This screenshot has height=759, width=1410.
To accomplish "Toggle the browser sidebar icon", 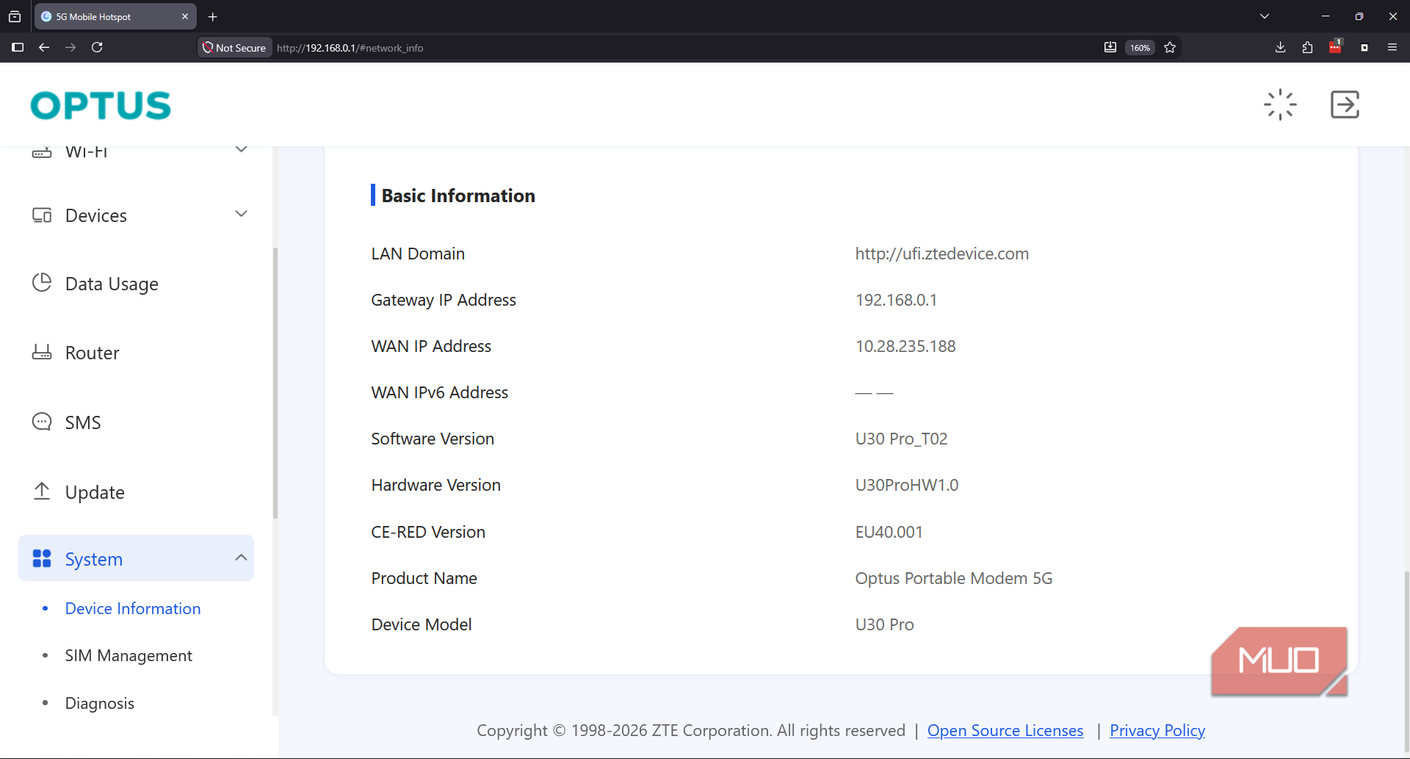I will click(17, 47).
